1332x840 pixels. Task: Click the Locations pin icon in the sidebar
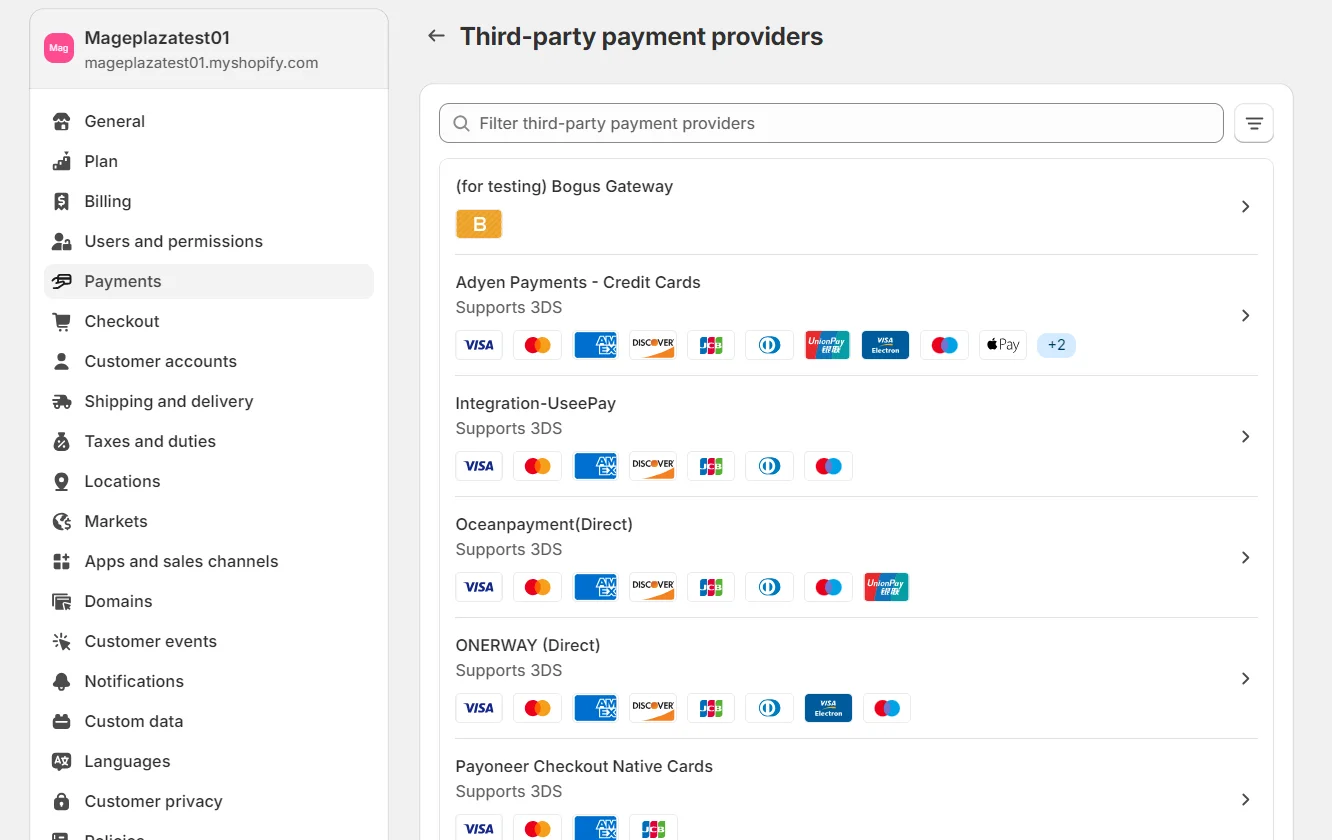(62, 481)
